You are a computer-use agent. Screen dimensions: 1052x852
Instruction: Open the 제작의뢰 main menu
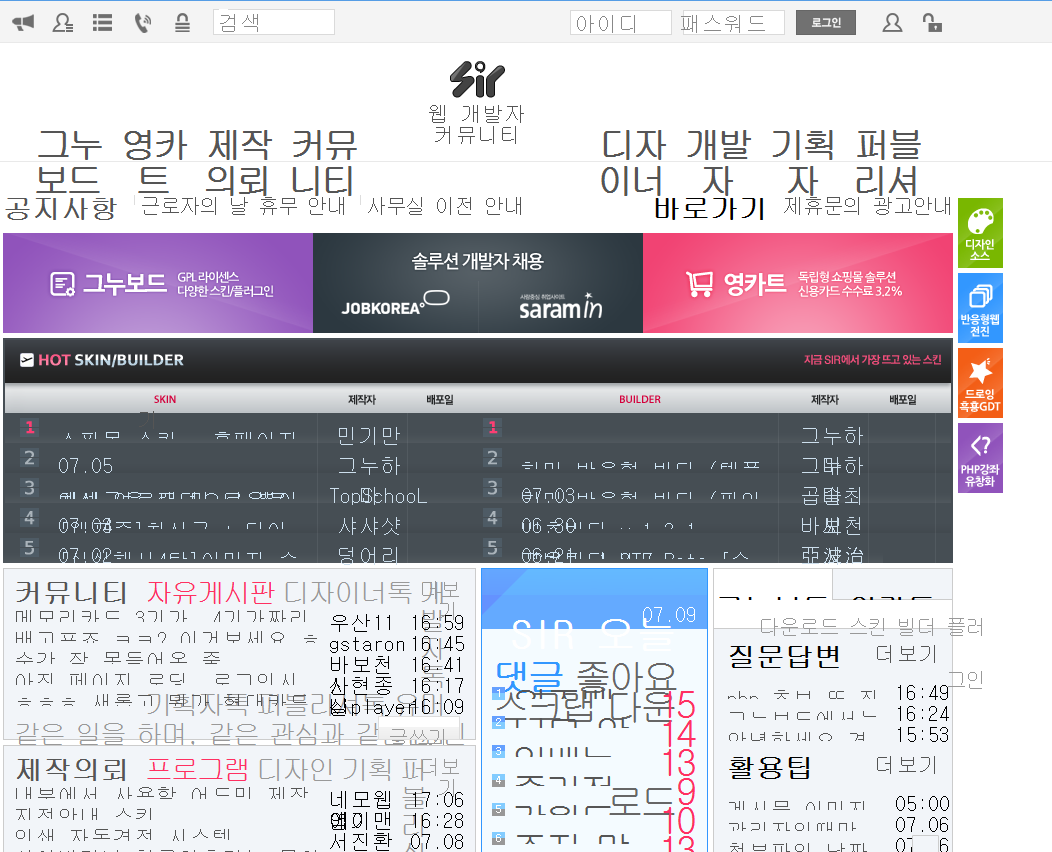pyautogui.click(x=239, y=162)
